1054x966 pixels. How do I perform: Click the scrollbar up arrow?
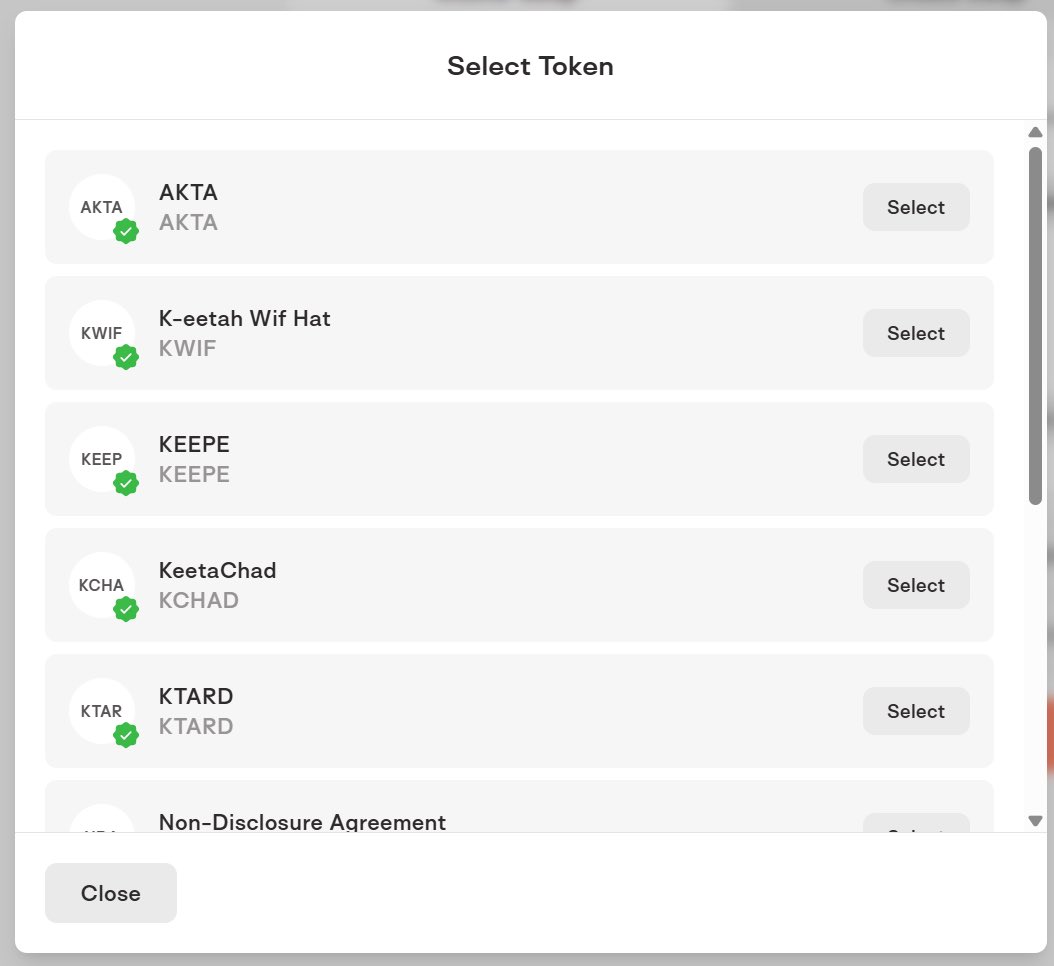[x=1035, y=133]
